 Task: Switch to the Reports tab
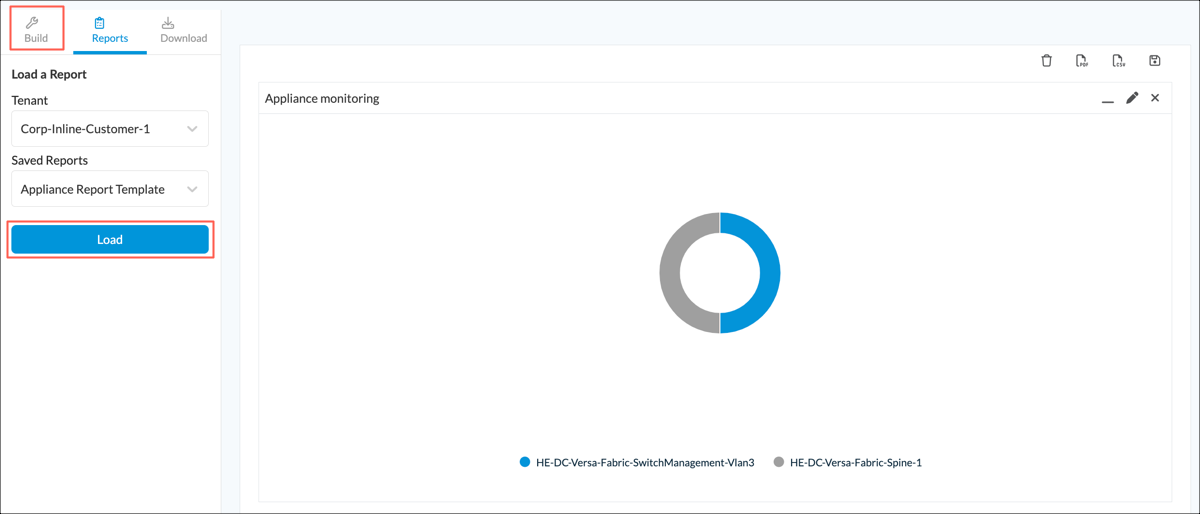(x=109, y=30)
